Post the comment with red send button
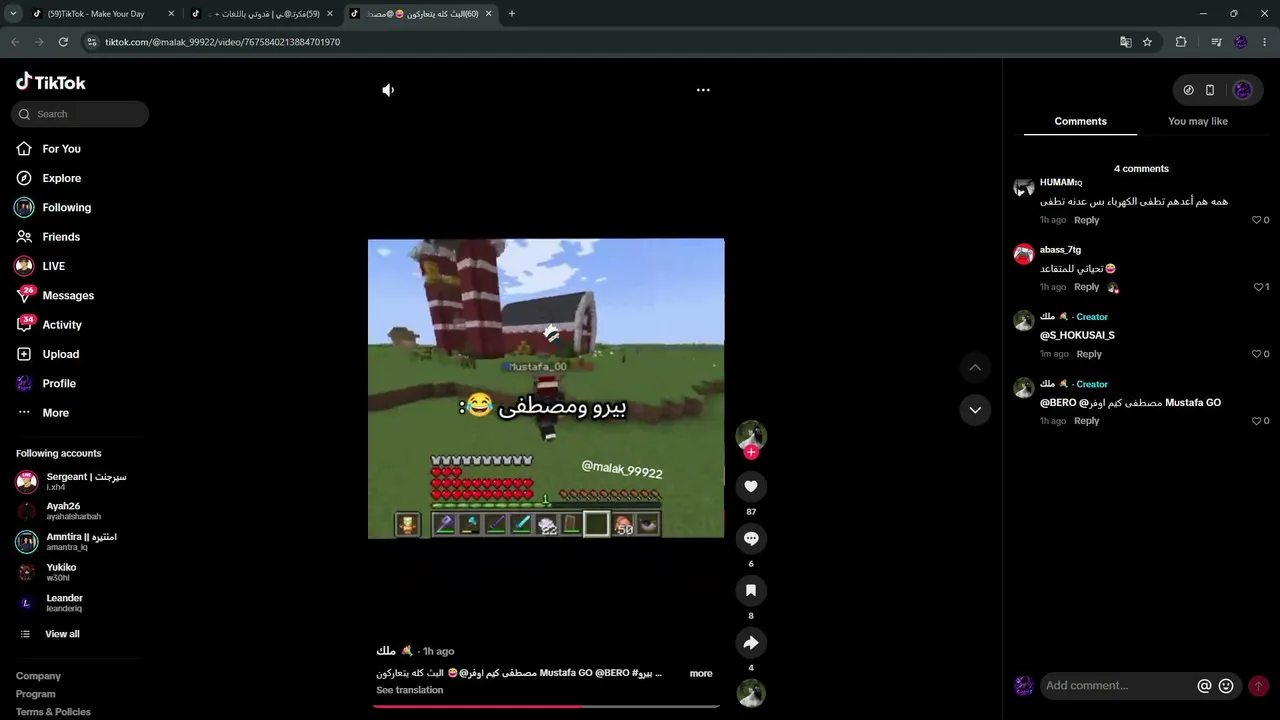1280x720 pixels. point(1259,686)
